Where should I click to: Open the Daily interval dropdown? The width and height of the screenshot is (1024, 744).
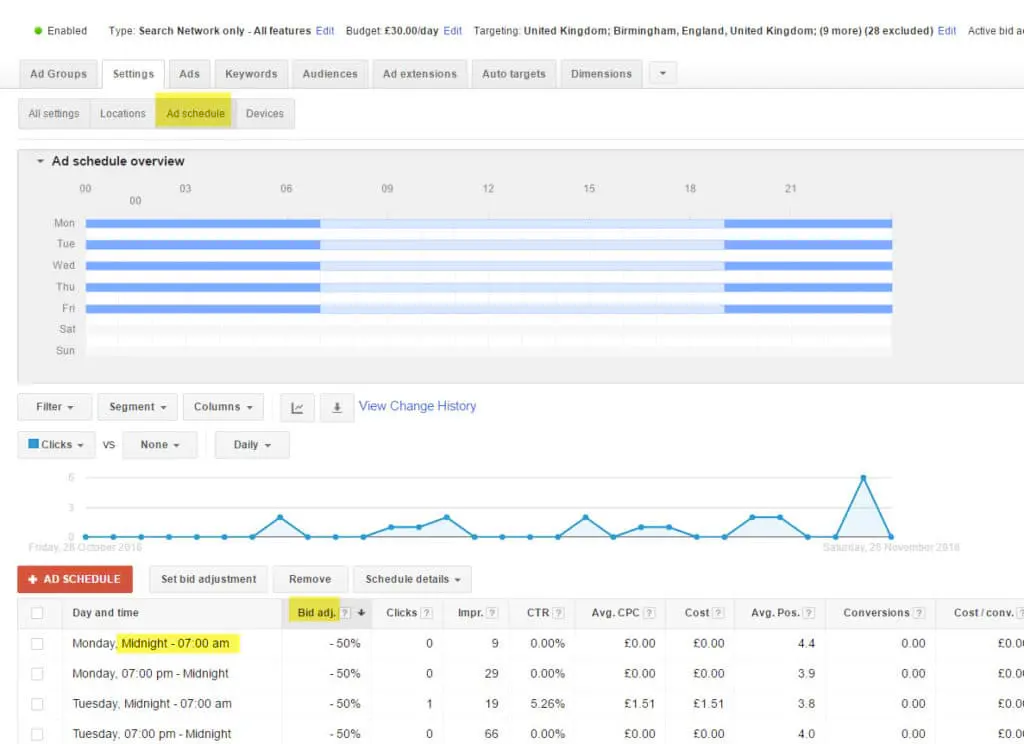(252, 445)
